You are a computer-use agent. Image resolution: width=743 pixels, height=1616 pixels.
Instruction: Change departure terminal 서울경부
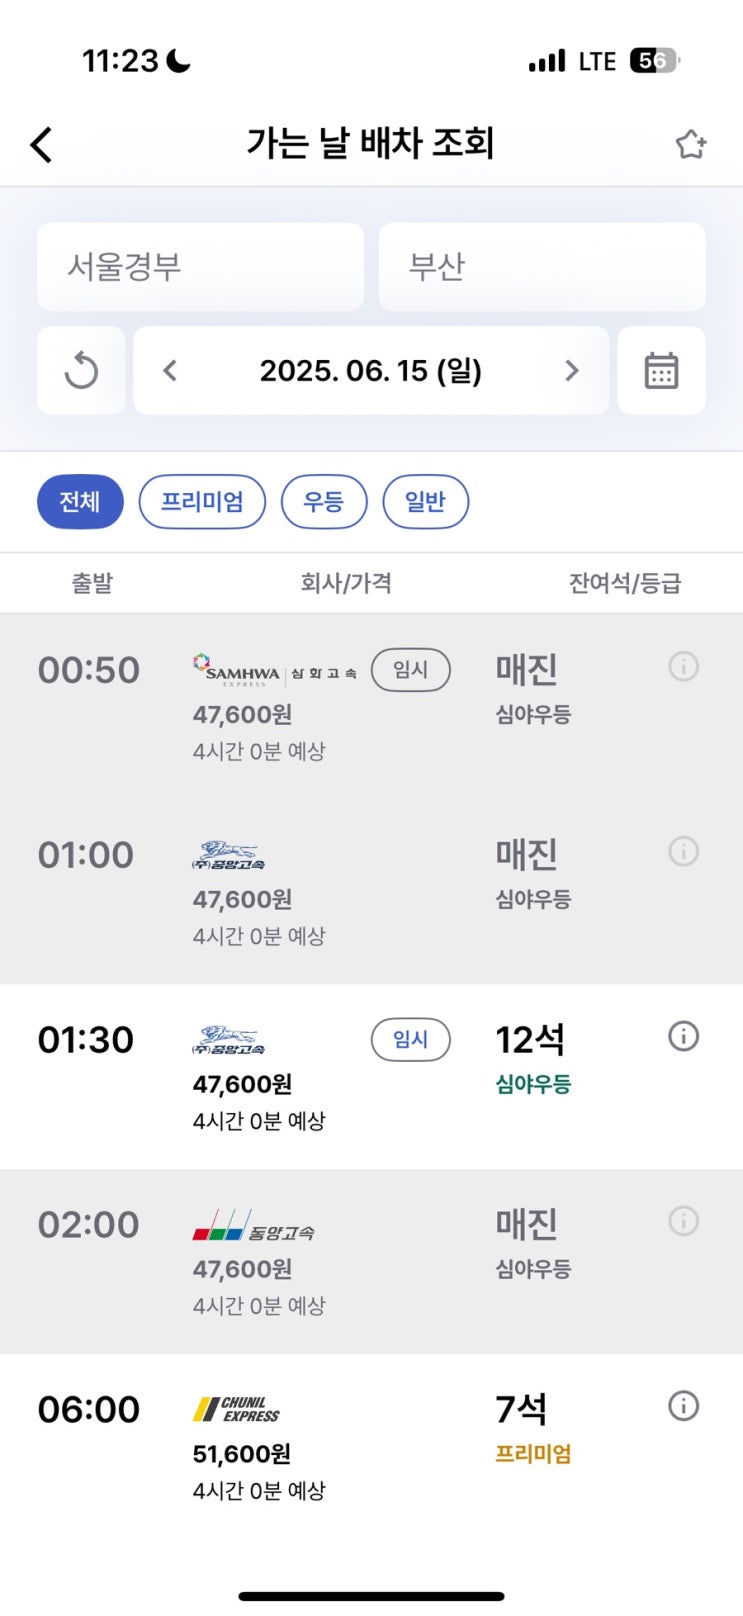[x=200, y=267]
